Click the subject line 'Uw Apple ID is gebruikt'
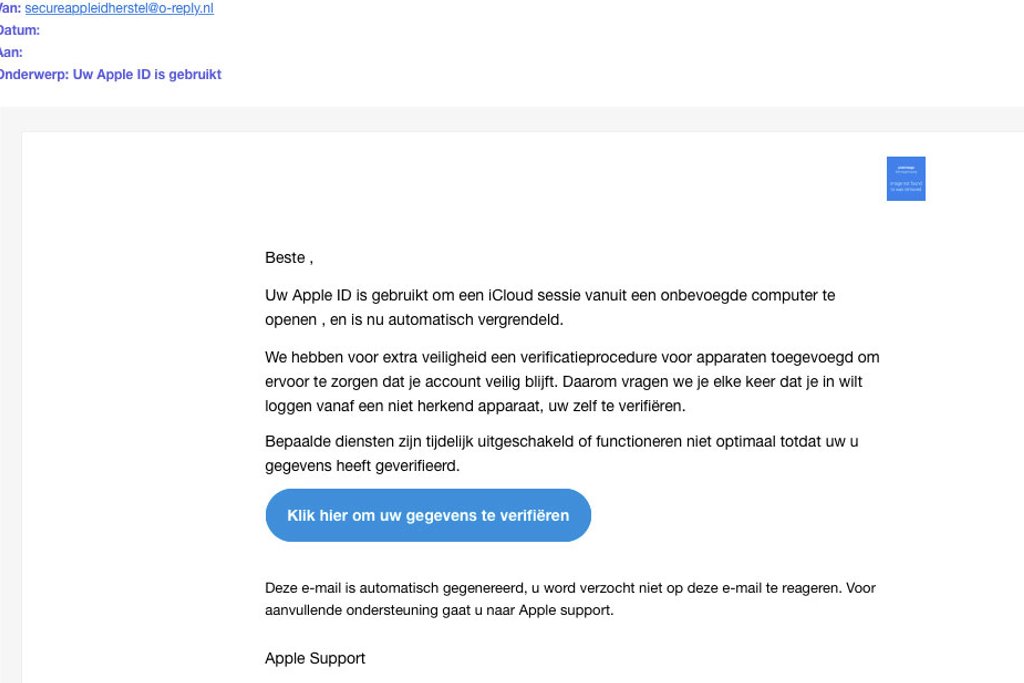This screenshot has width=1024, height=683. tap(147, 75)
